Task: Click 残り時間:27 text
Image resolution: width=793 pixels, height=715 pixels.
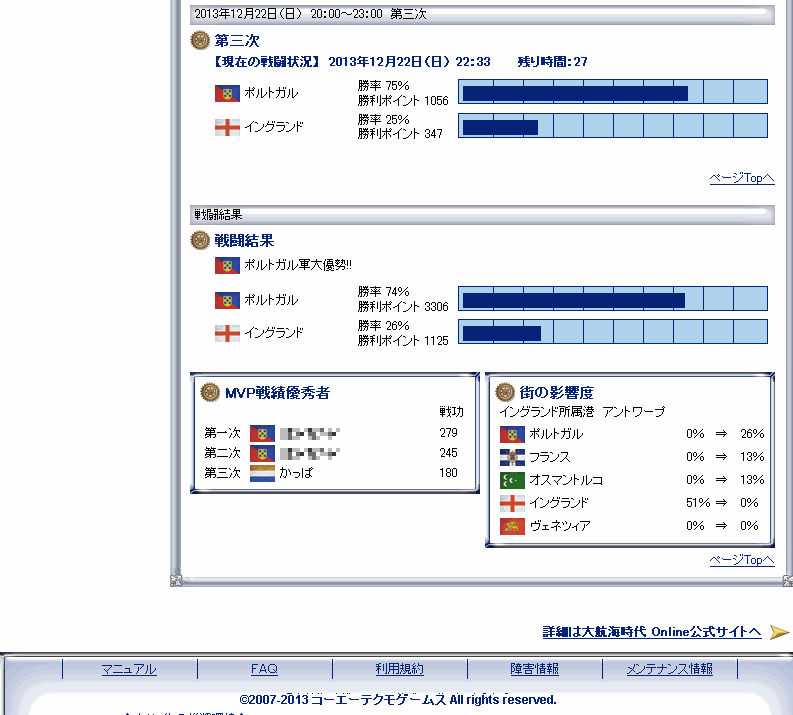Action: click(x=552, y=62)
